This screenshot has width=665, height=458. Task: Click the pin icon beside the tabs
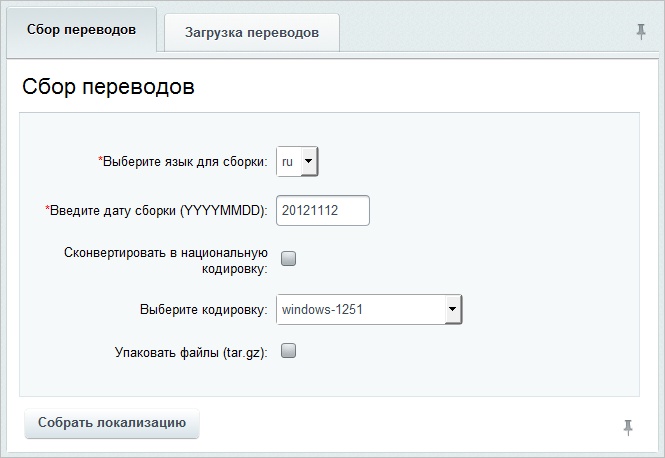[x=641, y=31]
